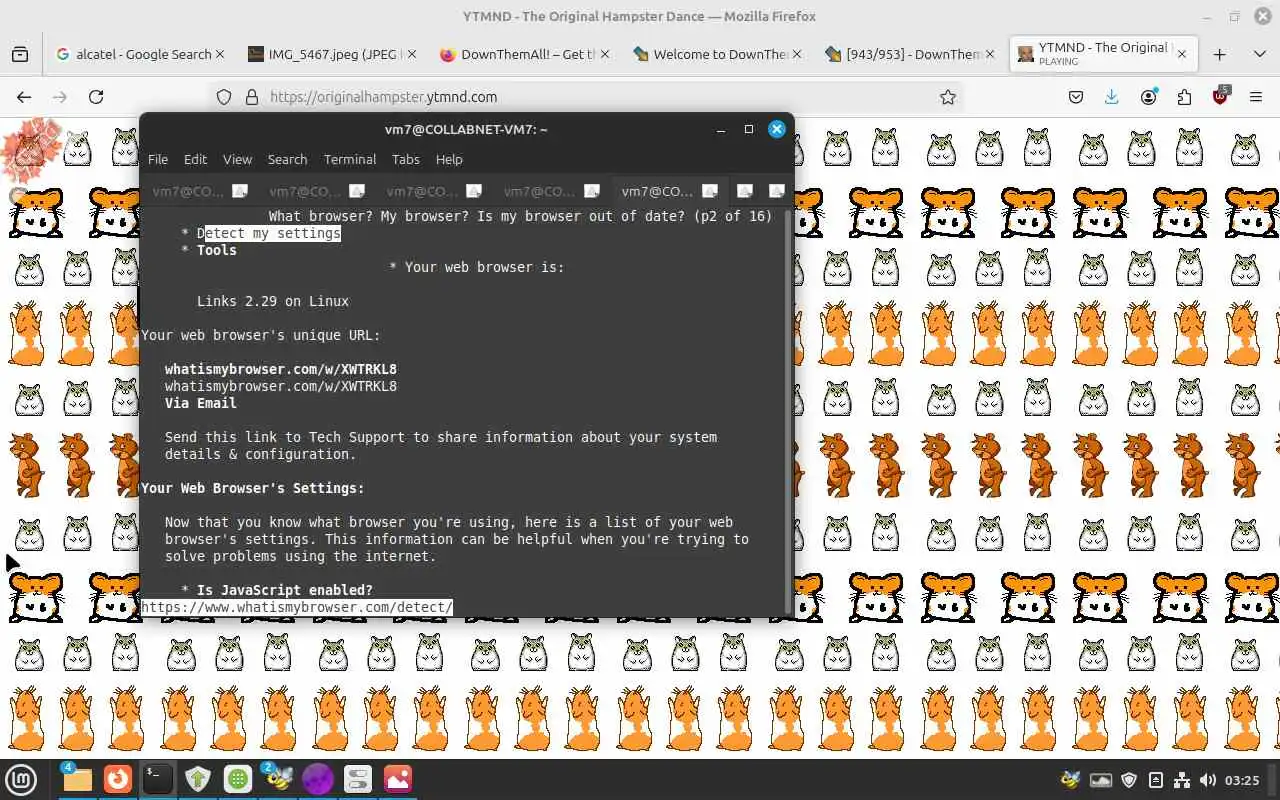Open the Linux Mint start menu
The width and height of the screenshot is (1280, 800).
pyautogui.click(x=21, y=779)
